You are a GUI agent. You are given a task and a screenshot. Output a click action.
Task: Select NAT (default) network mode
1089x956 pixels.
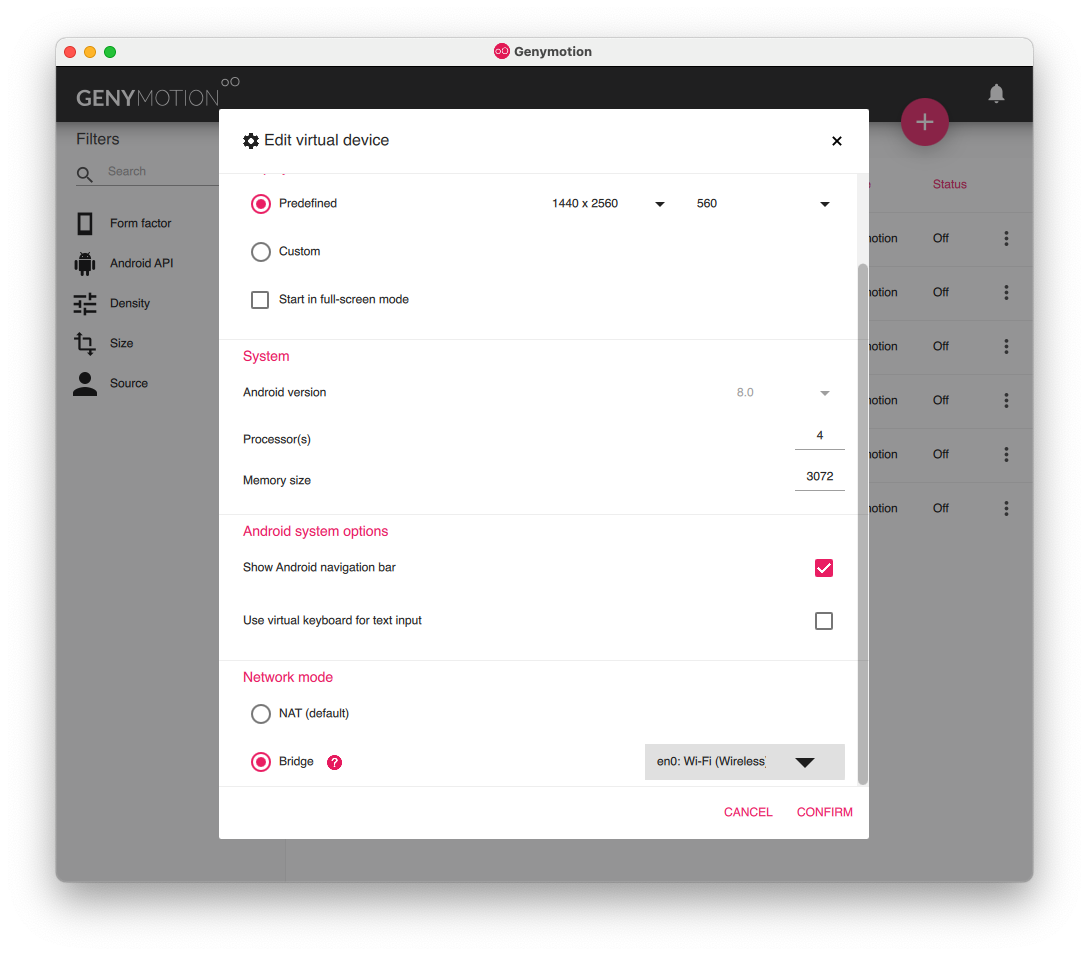[x=260, y=714]
